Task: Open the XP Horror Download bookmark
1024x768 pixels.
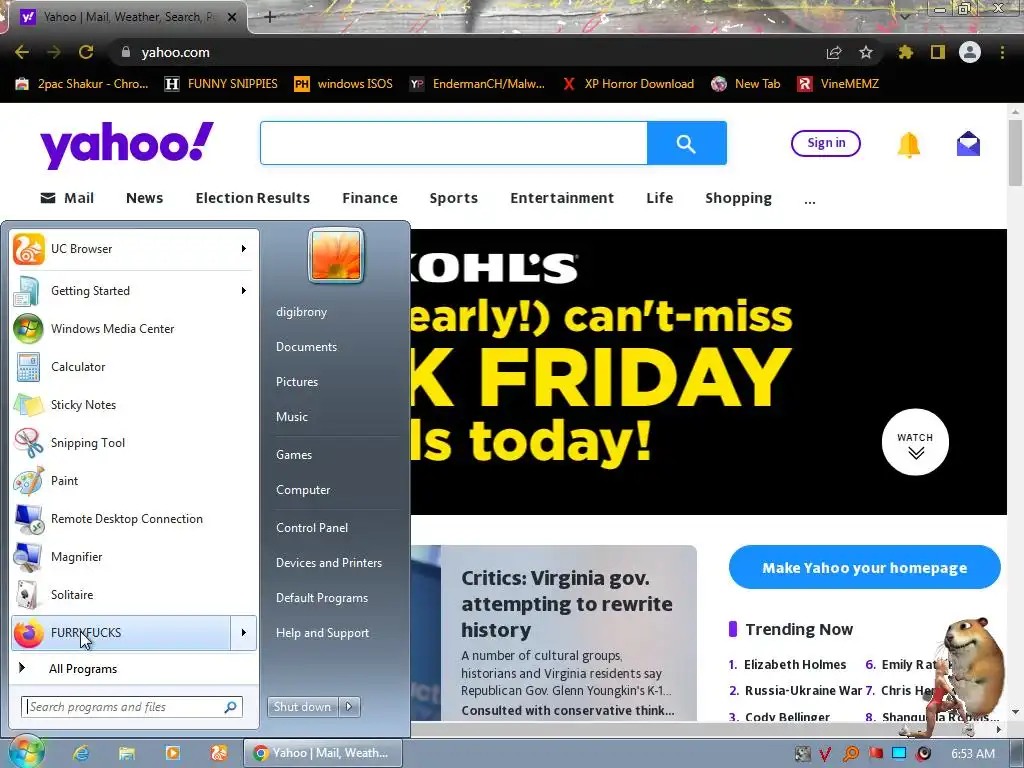Action: (628, 84)
